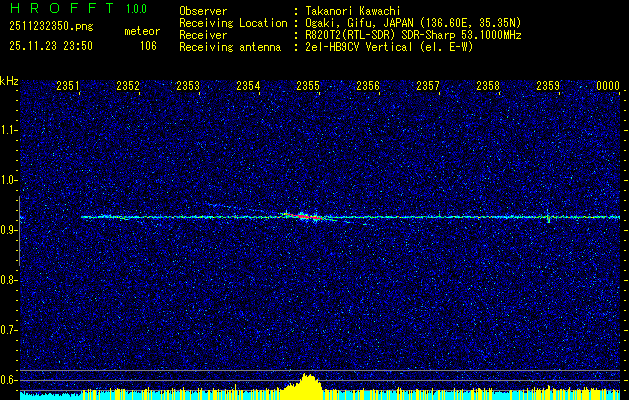The height and width of the screenshot is (400, 629).
Task: Click the Receiving Location Ogaki, Gifu text
Action: pos(413,23)
